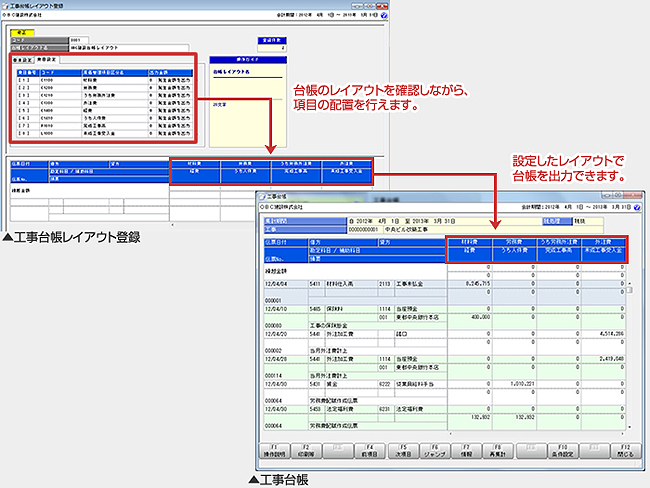
Task: Click layout registration window title icon
Action: pos(5,6)
